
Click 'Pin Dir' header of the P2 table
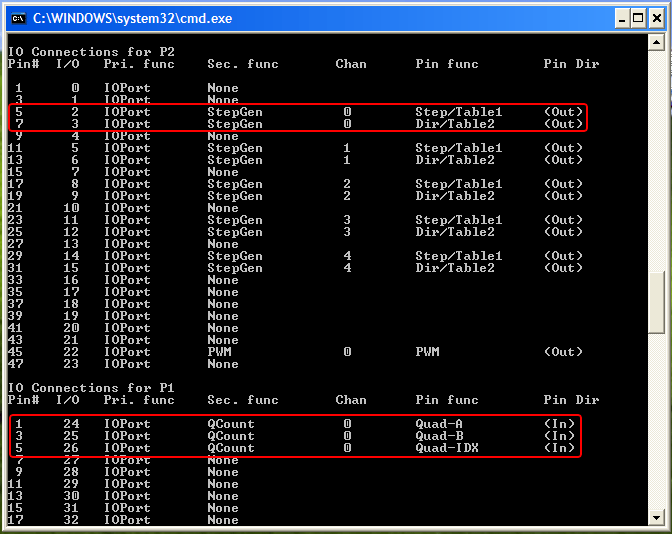(571, 64)
